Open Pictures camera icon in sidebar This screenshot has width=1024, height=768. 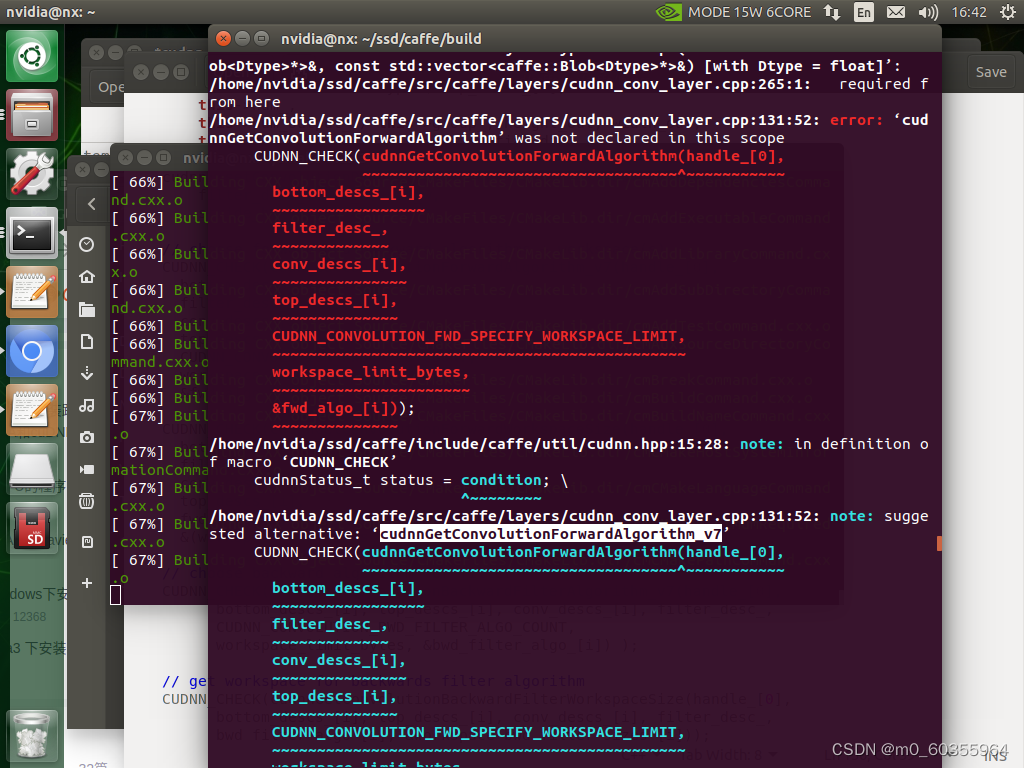[x=87, y=438]
